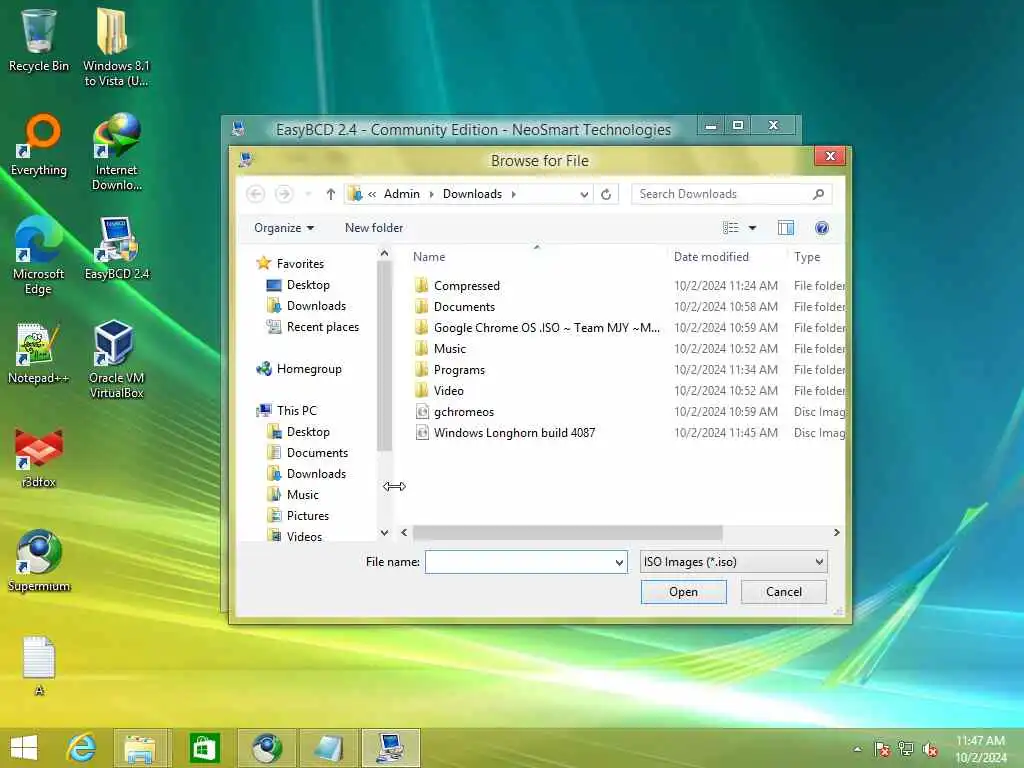Click the horizontal scrollbar in file list
Screen dimensions: 1024x768
click(568, 532)
